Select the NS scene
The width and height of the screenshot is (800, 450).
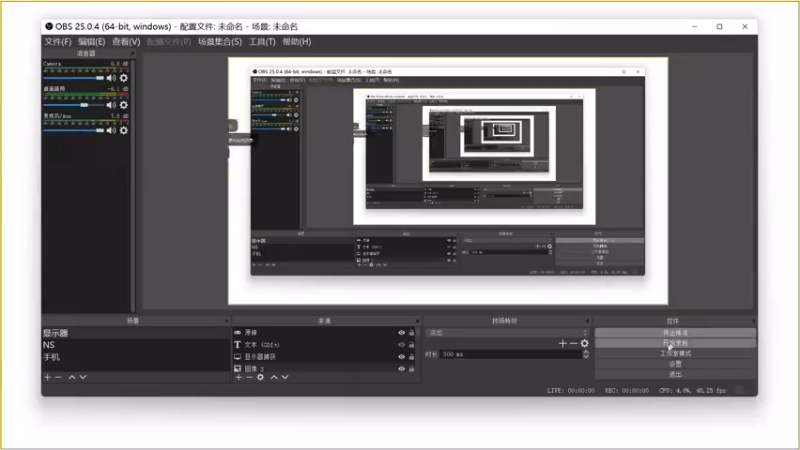pos(136,345)
